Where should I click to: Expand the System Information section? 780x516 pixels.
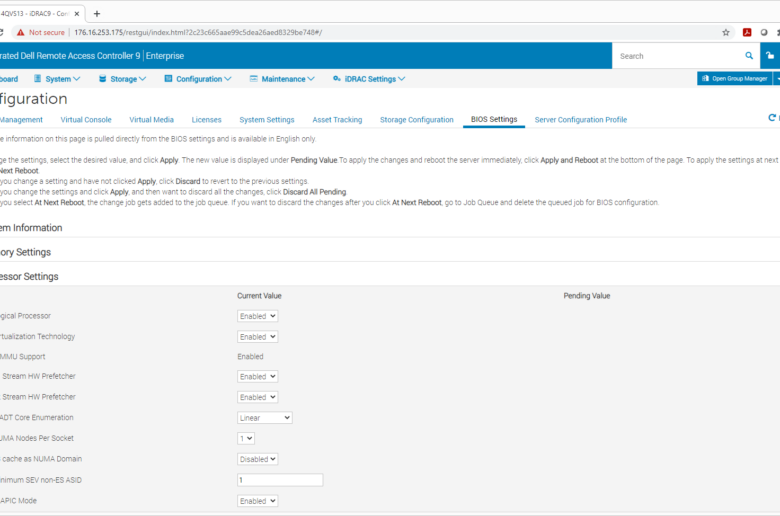[31, 227]
